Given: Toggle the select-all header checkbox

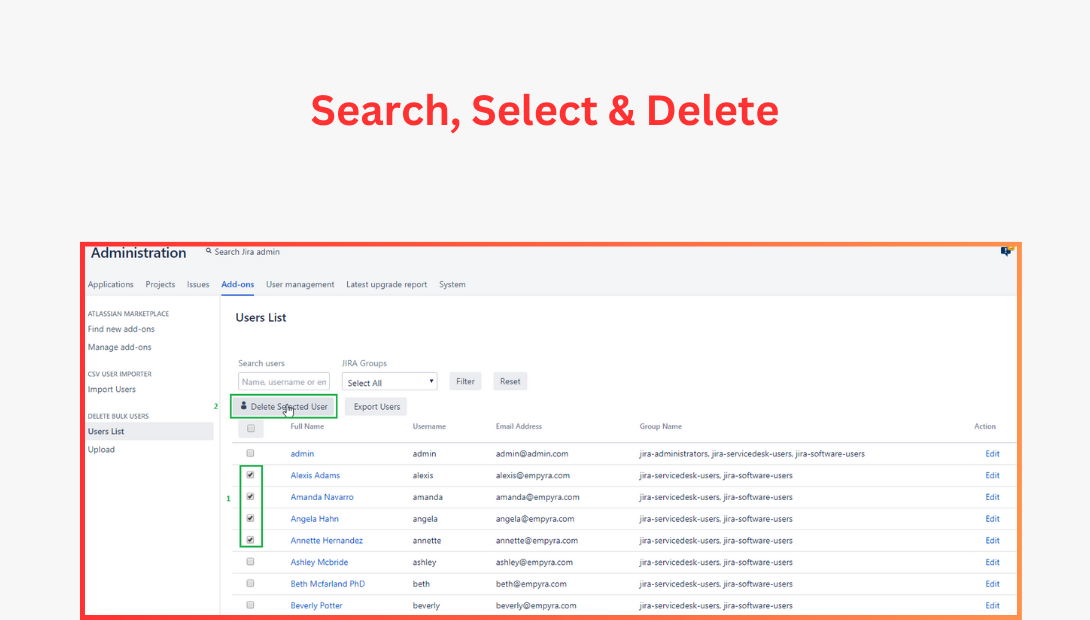Looking at the screenshot, I should click(x=251, y=428).
